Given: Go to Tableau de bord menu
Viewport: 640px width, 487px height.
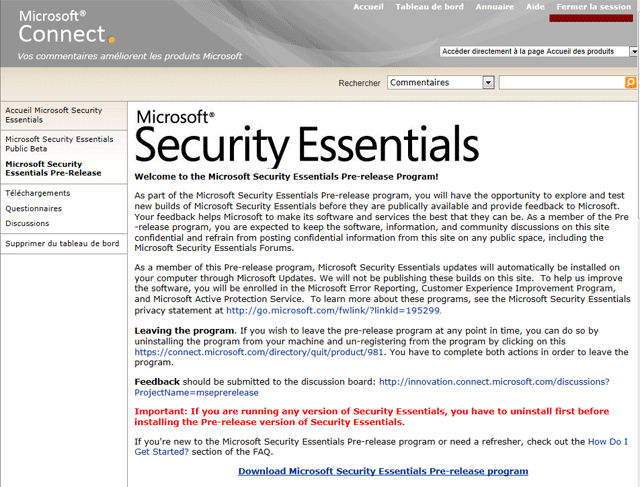Looking at the screenshot, I should point(429,7).
